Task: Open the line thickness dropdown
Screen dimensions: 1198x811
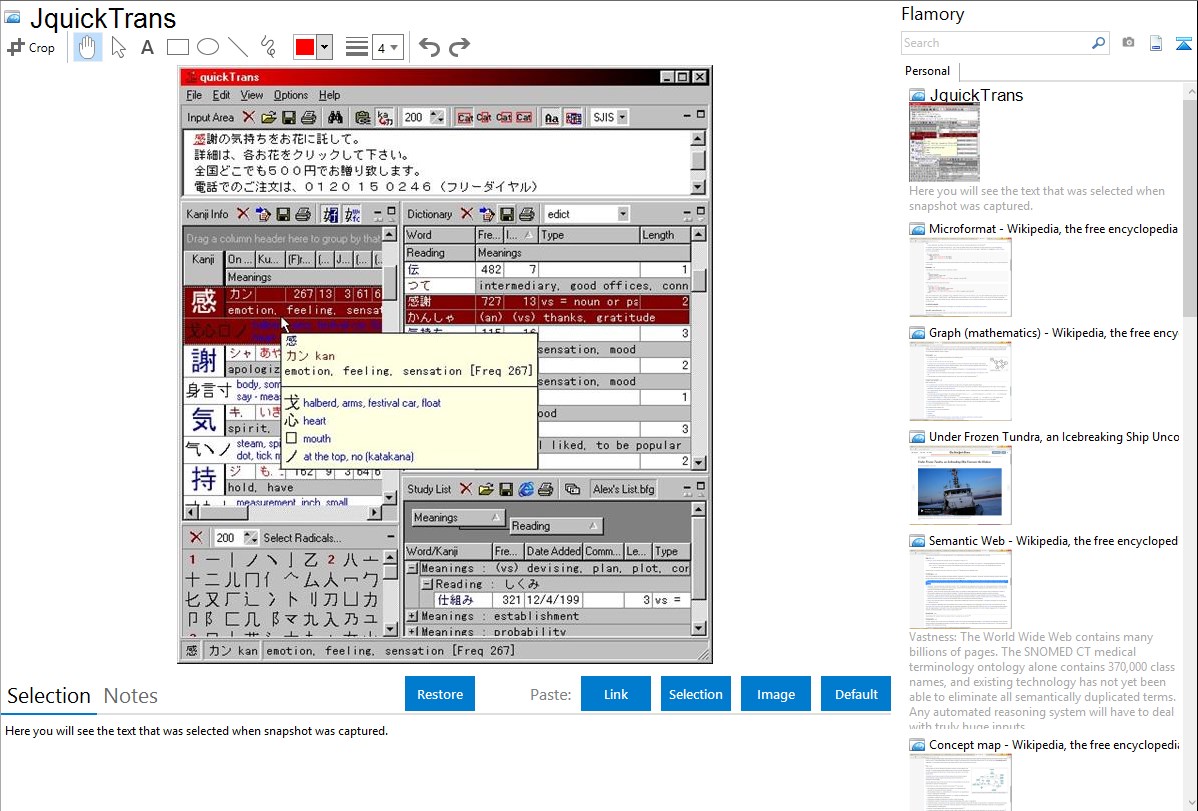Action: click(387, 47)
